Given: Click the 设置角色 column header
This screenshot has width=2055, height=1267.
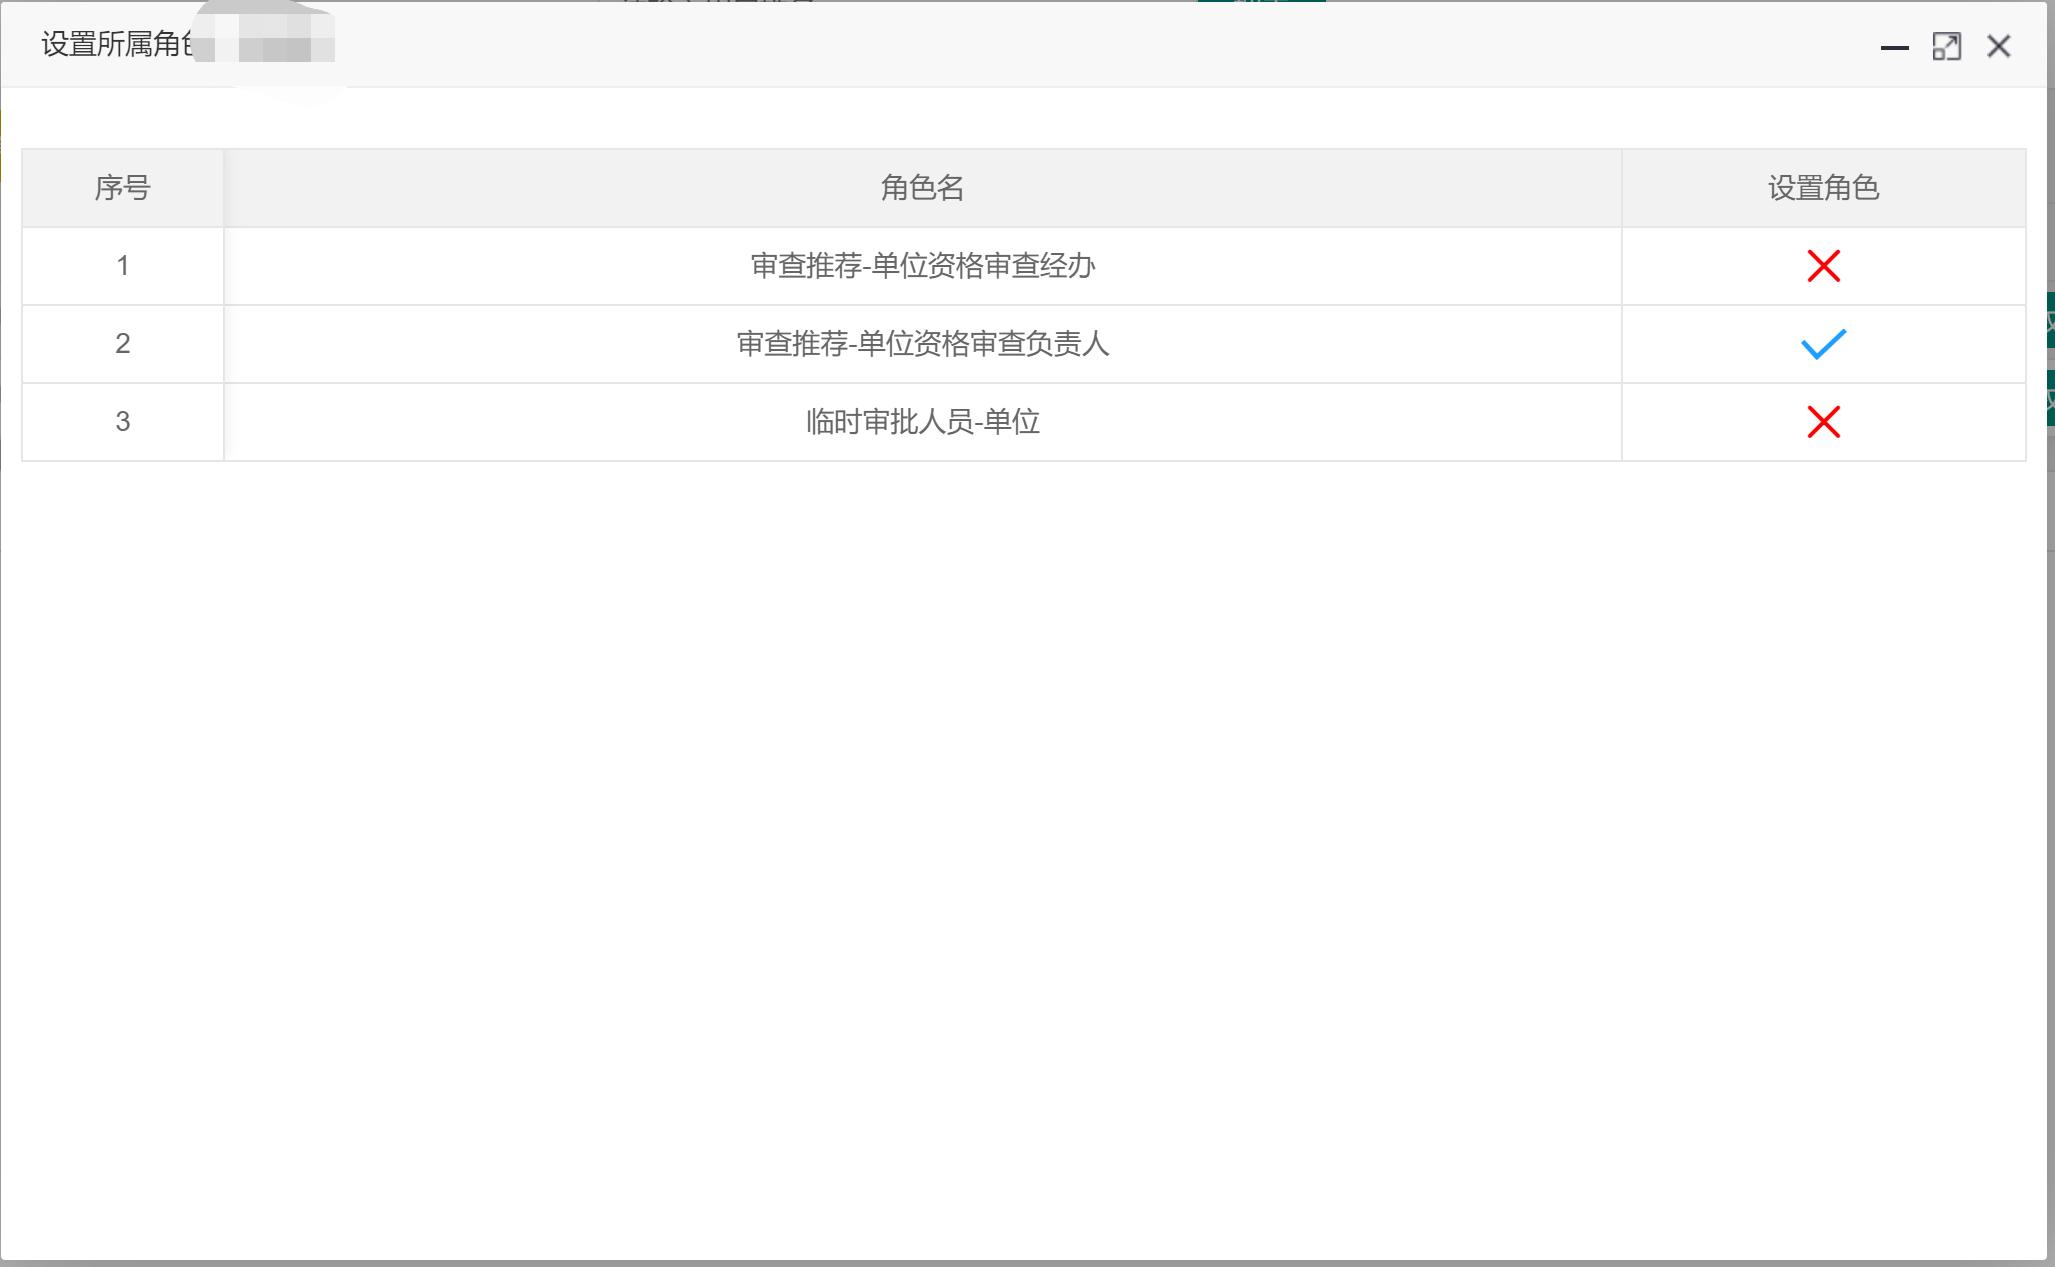Looking at the screenshot, I should pyautogui.click(x=1823, y=188).
